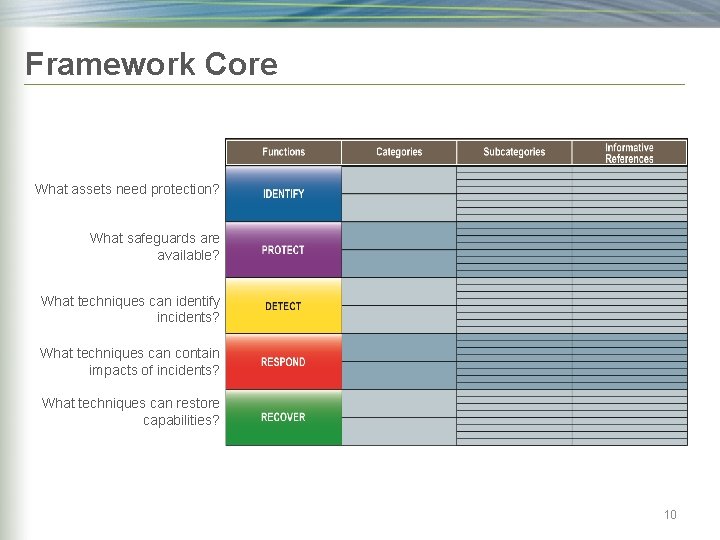Image resolution: width=720 pixels, height=540 pixels.
Task: Select the blue IDENTIFY function block
Action: point(284,194)
